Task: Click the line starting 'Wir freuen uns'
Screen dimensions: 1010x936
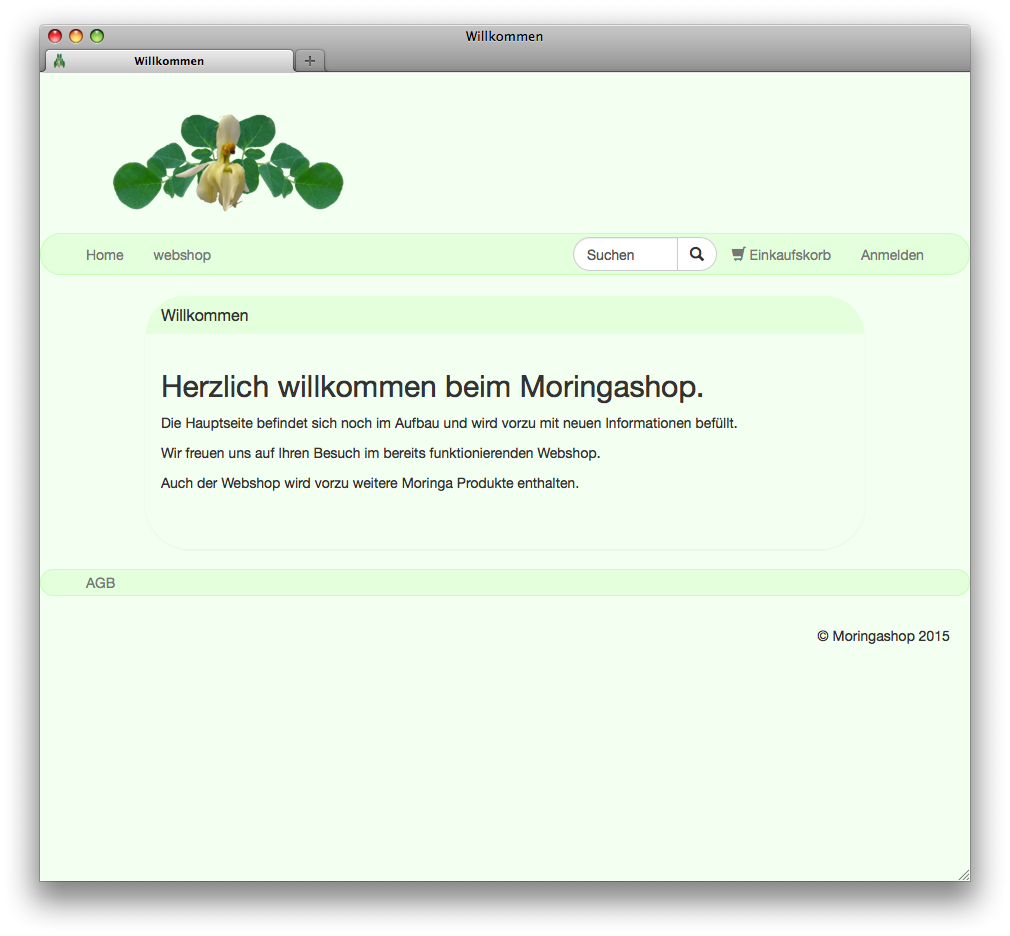Action: click(380, 453)
